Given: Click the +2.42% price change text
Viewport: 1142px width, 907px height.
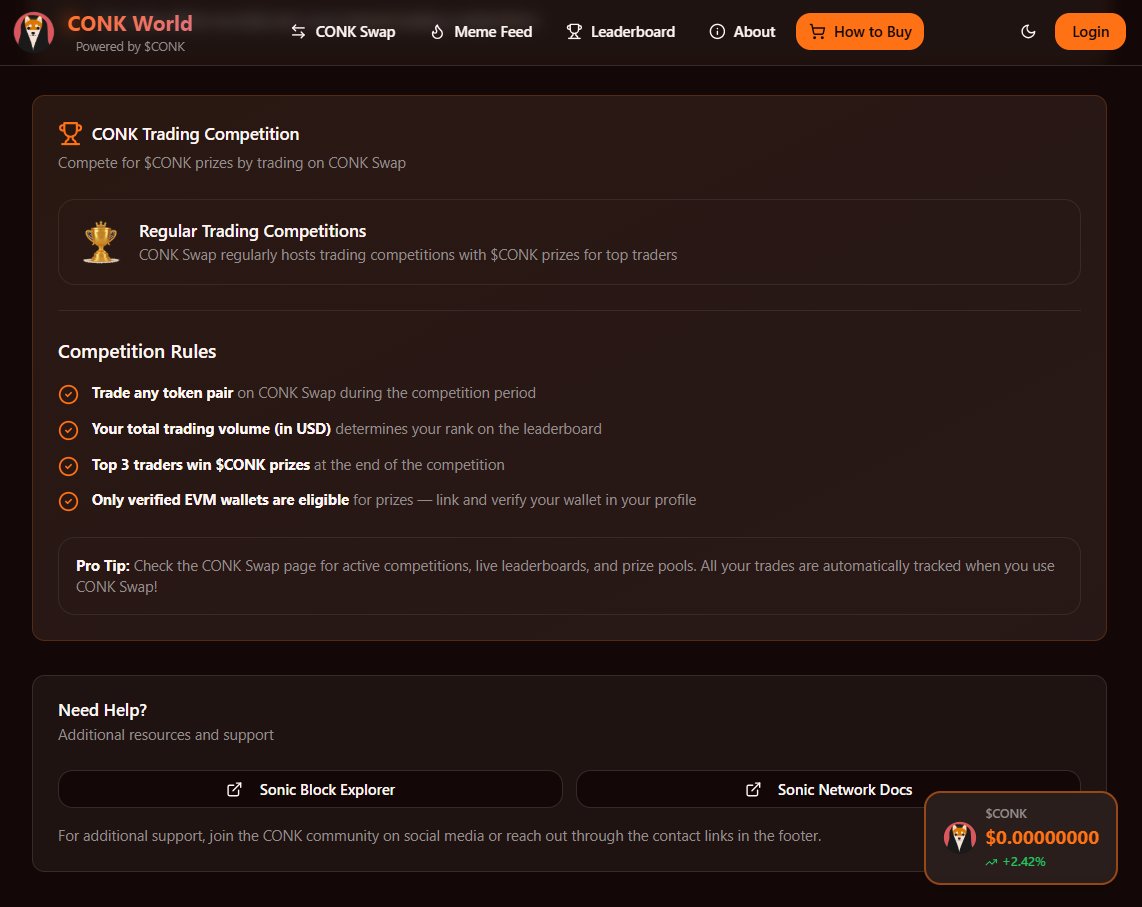Looking at the screenshot, I should [1023, 862].
